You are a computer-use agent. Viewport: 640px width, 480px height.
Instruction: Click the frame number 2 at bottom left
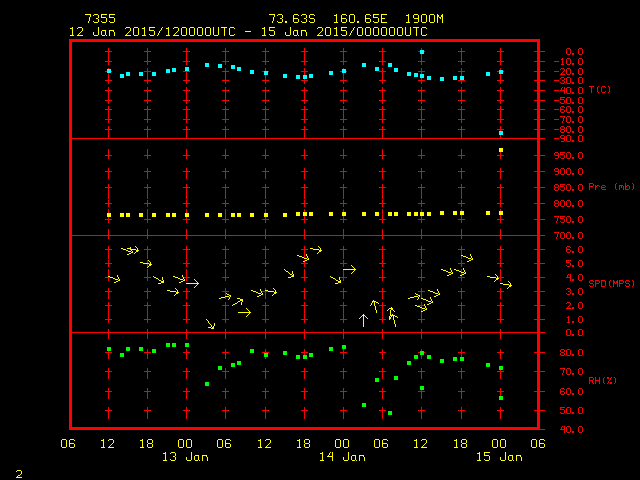pyautogui.click(x=18, y=471)
